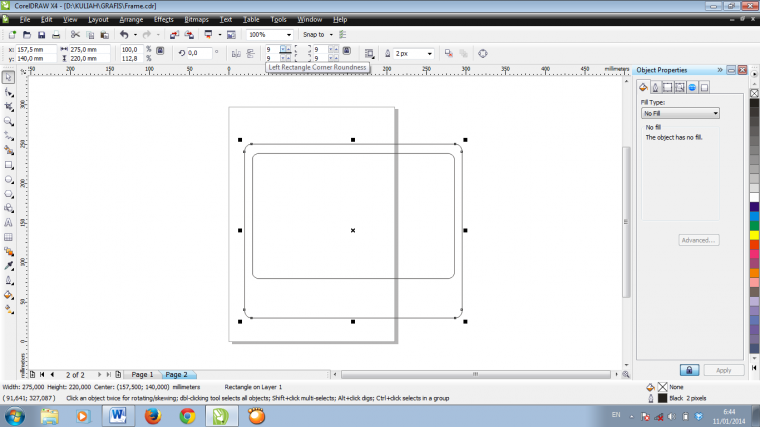The height and width of the screenshot is (427, 760).
Task: Open Google Chrome from the taskbar
Action: pyautogui.click(x=187, y=416)
